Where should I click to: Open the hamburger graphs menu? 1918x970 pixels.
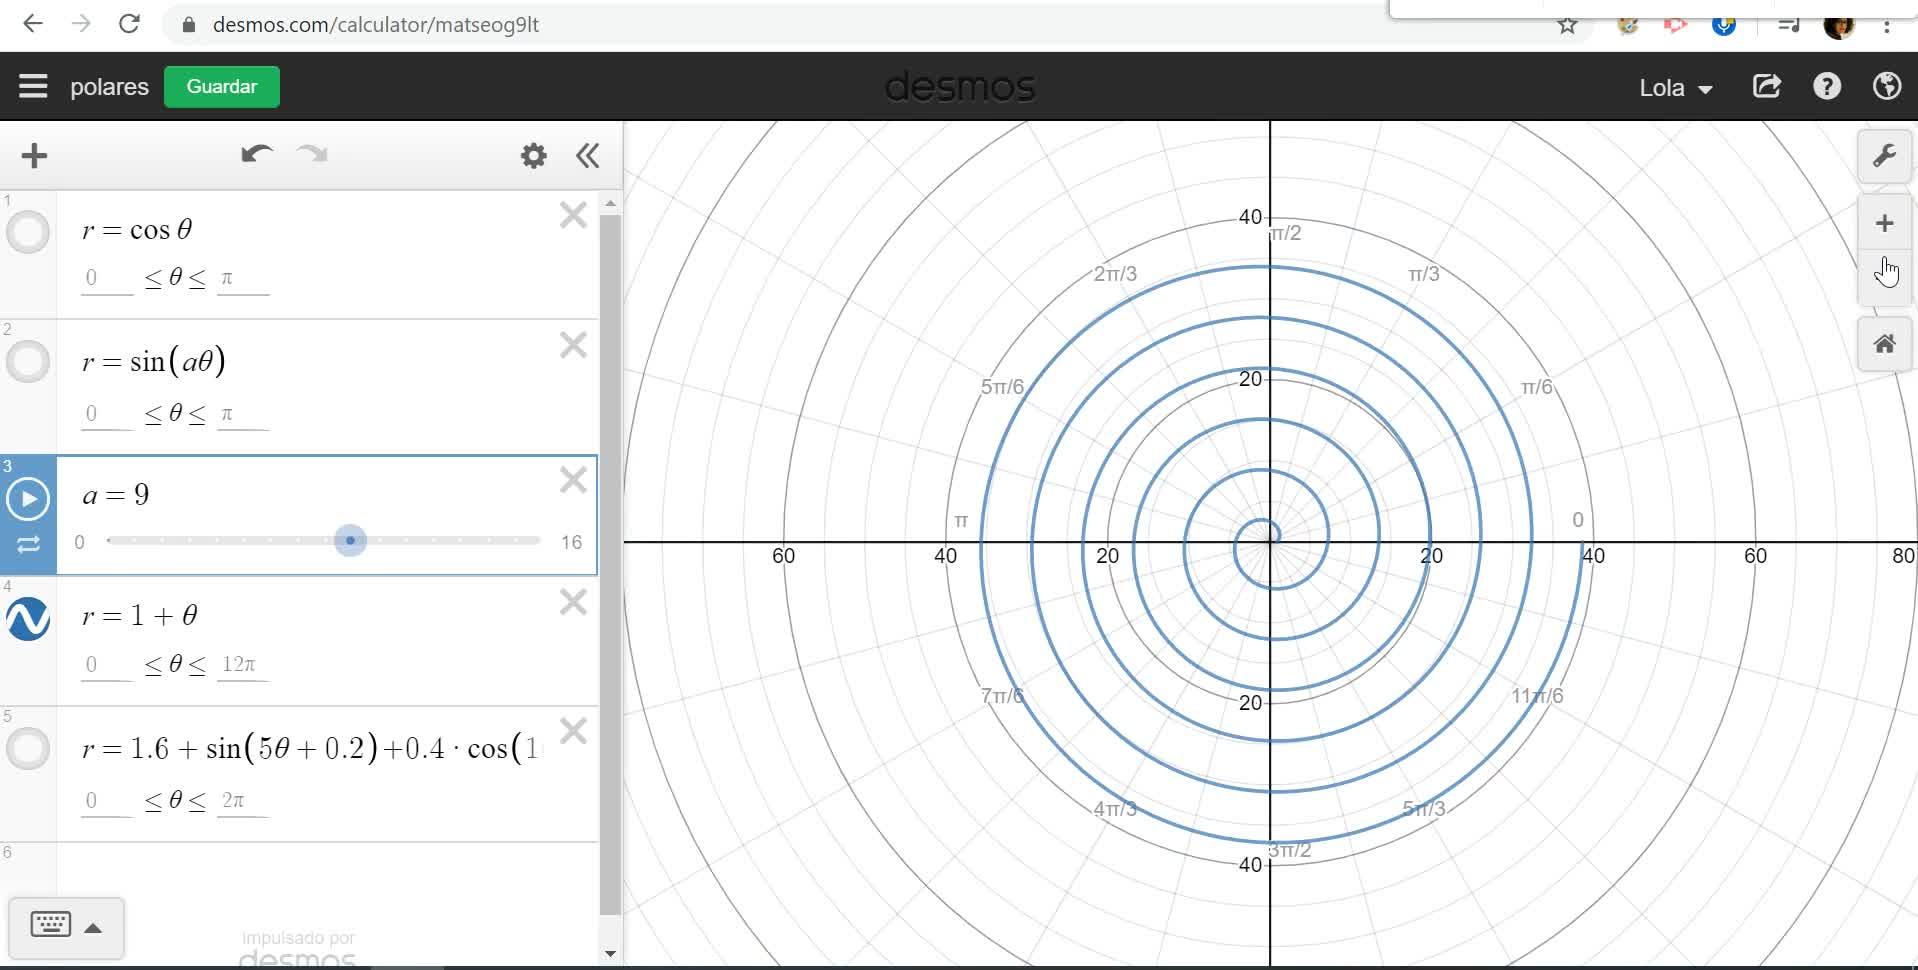[33, 87]
